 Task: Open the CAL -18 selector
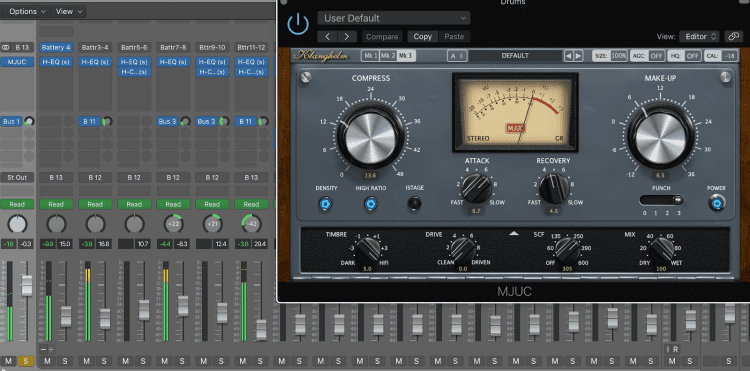(x=721, y=56)
